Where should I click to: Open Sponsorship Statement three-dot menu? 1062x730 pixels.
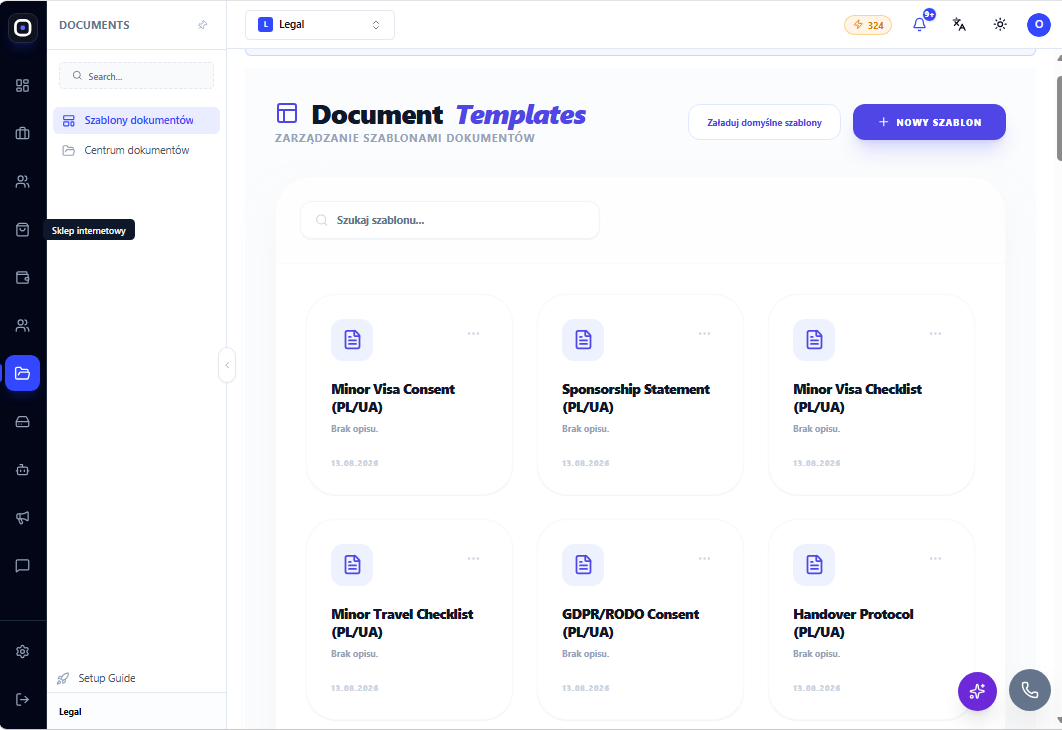704,333
